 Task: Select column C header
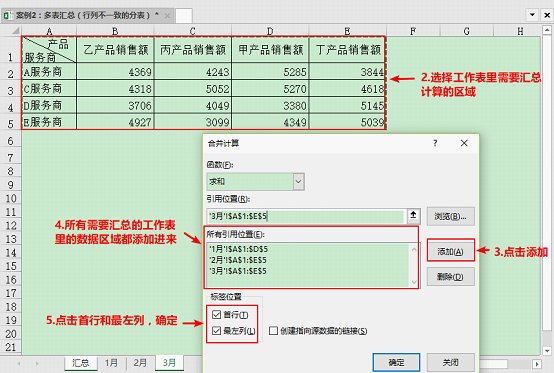[193, 31]
